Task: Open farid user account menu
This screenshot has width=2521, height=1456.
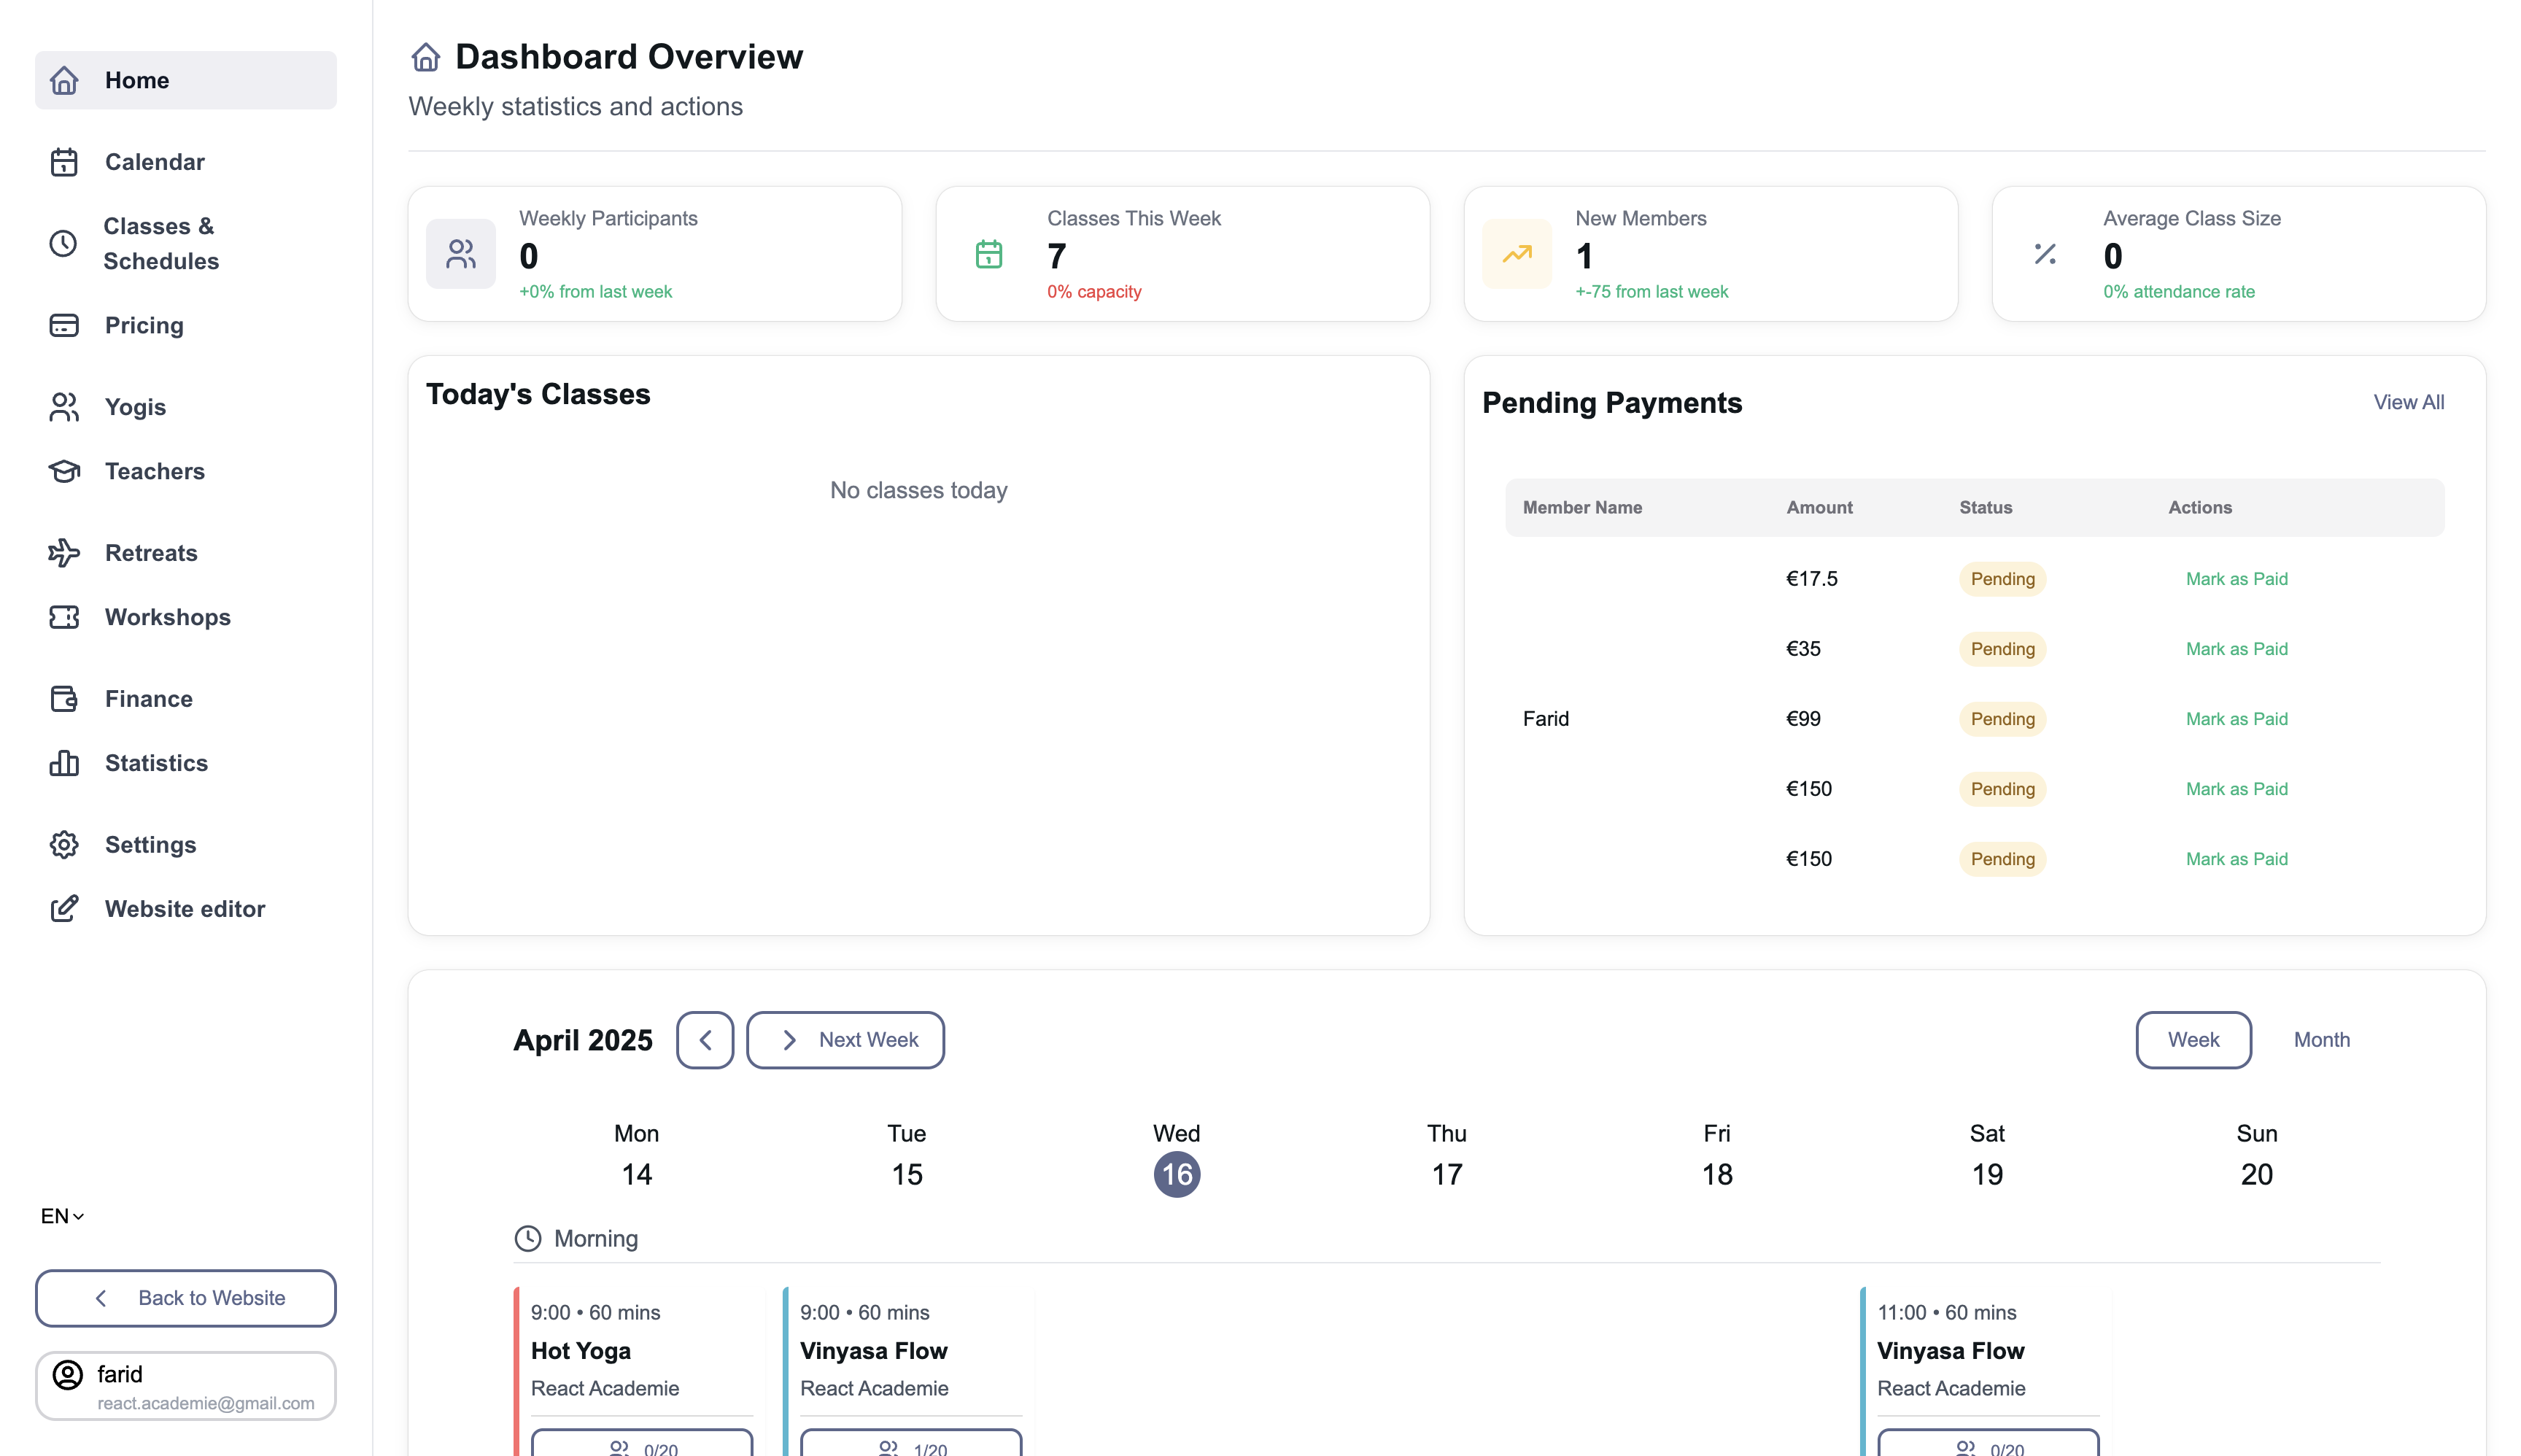Action: [x=186, y=1386]
